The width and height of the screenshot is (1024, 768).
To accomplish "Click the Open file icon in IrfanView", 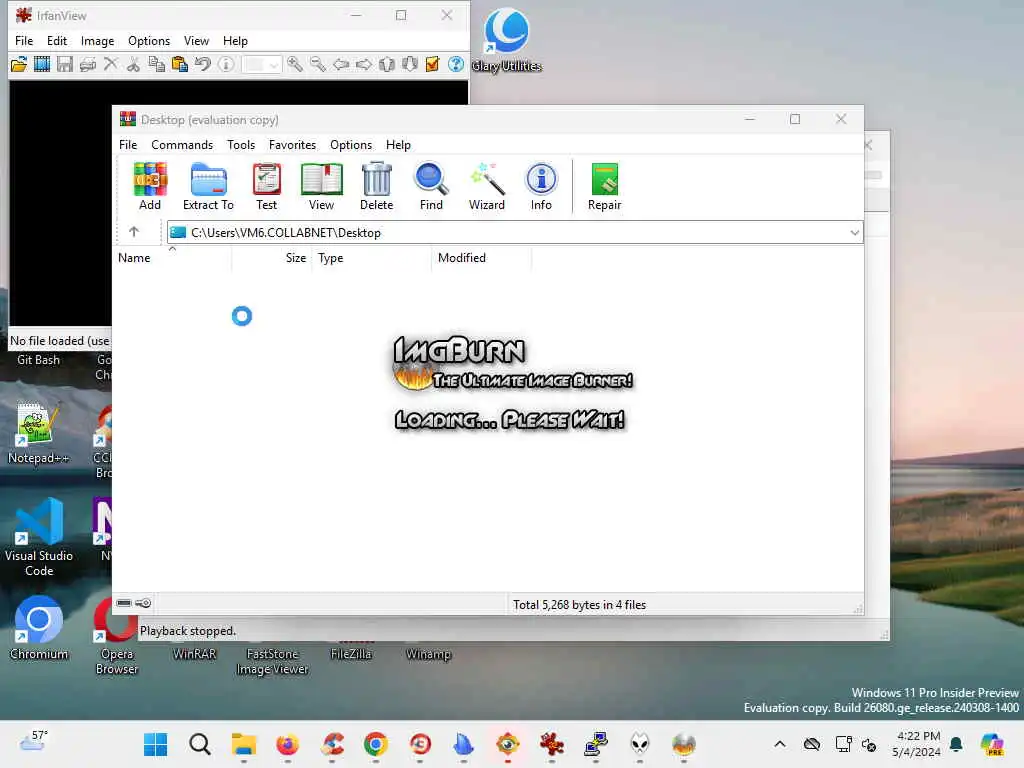I will point(19,64).
